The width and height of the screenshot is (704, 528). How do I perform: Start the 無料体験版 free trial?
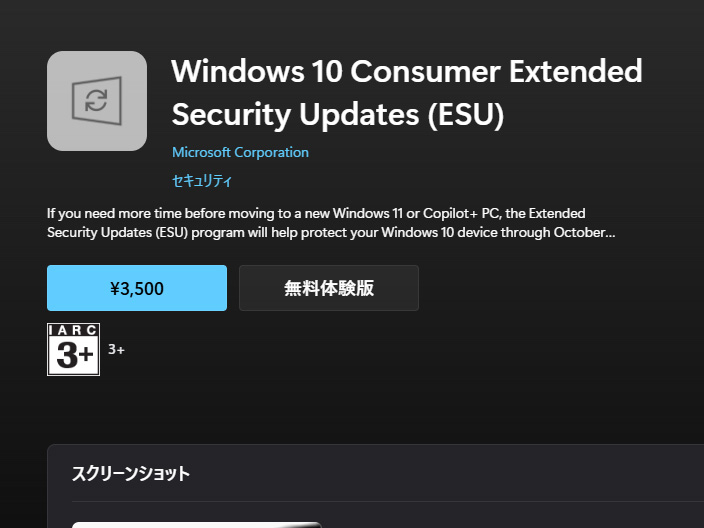pos(329,288)
